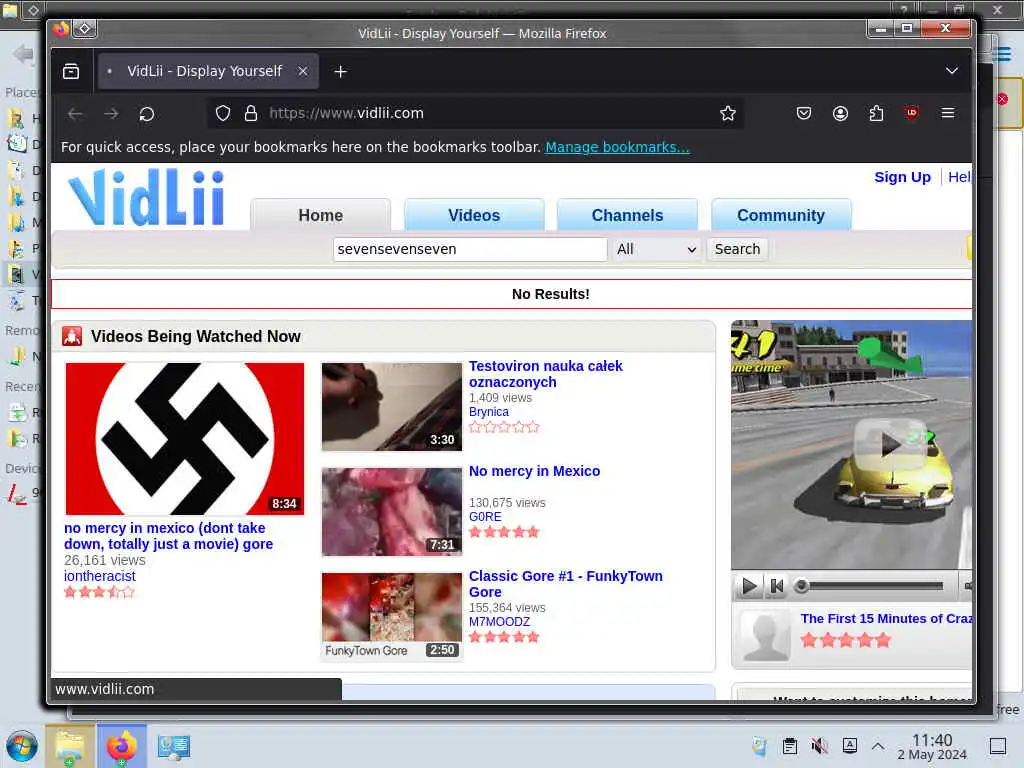
Task: Open a new tab with the plus icon
Action: [340, 72]
